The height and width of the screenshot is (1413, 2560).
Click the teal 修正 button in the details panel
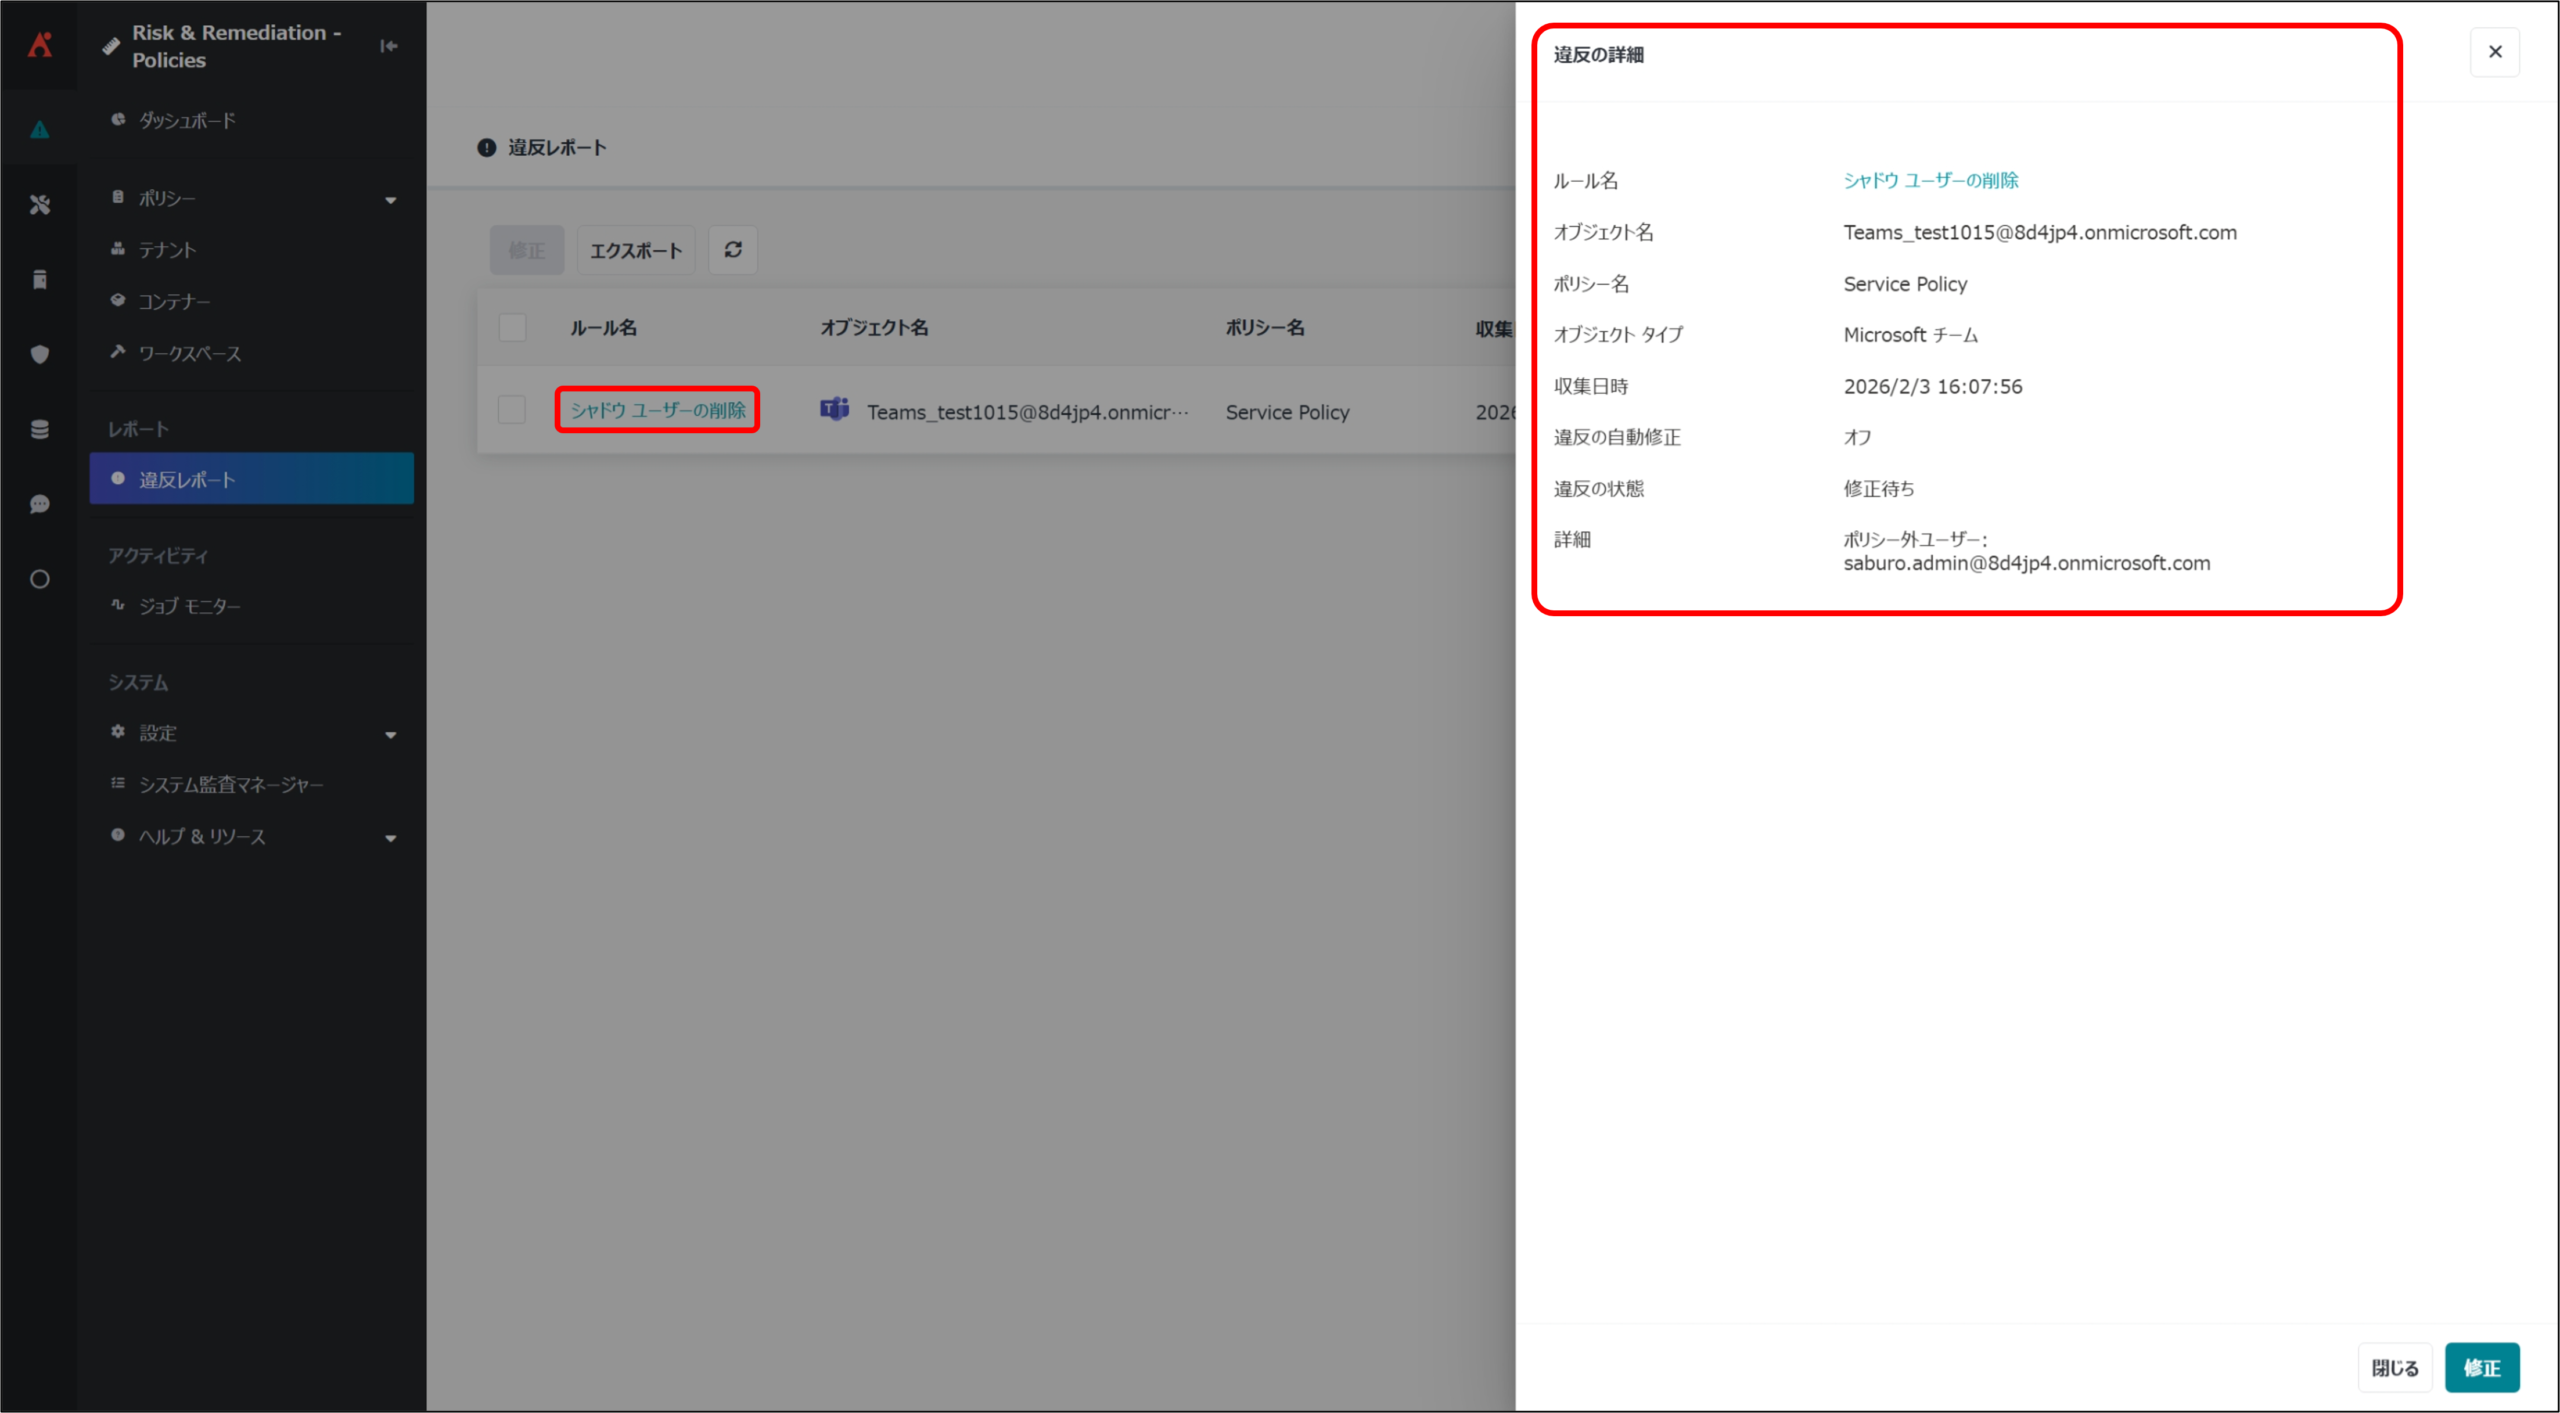click(x=2481, y=1367)
